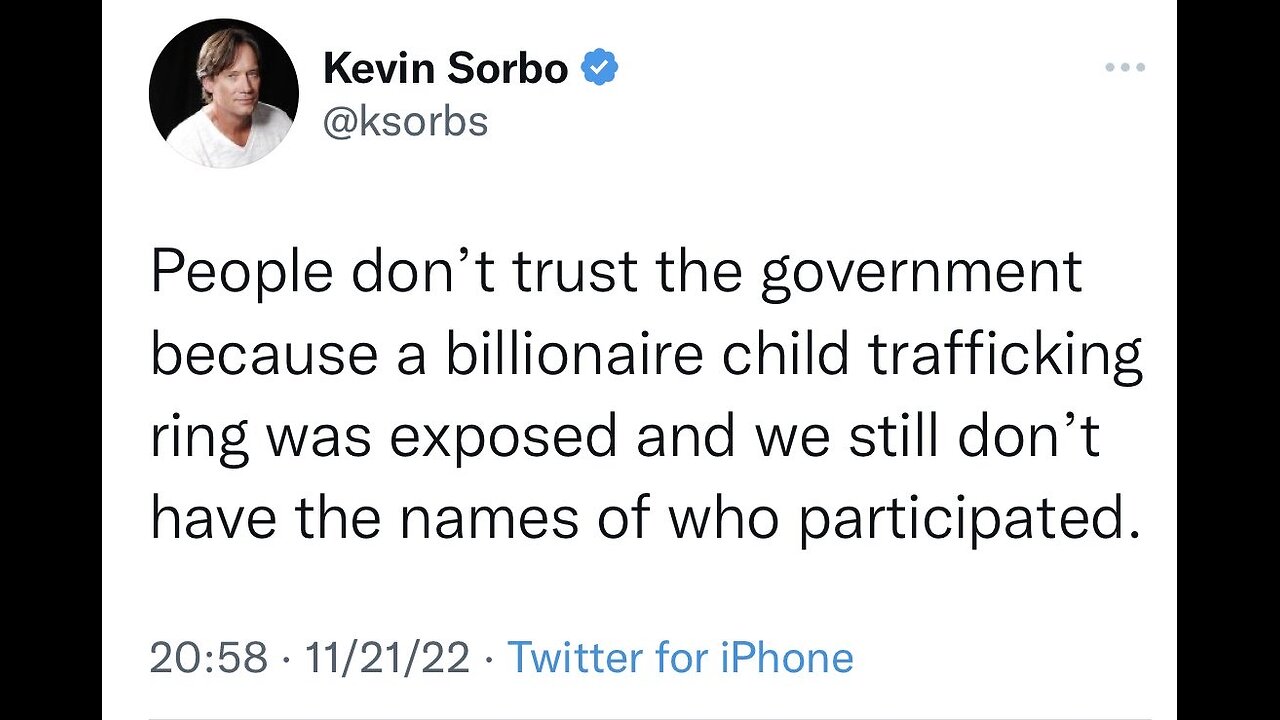Click the Kevin Sorbo display name

[x=446, y=68]
